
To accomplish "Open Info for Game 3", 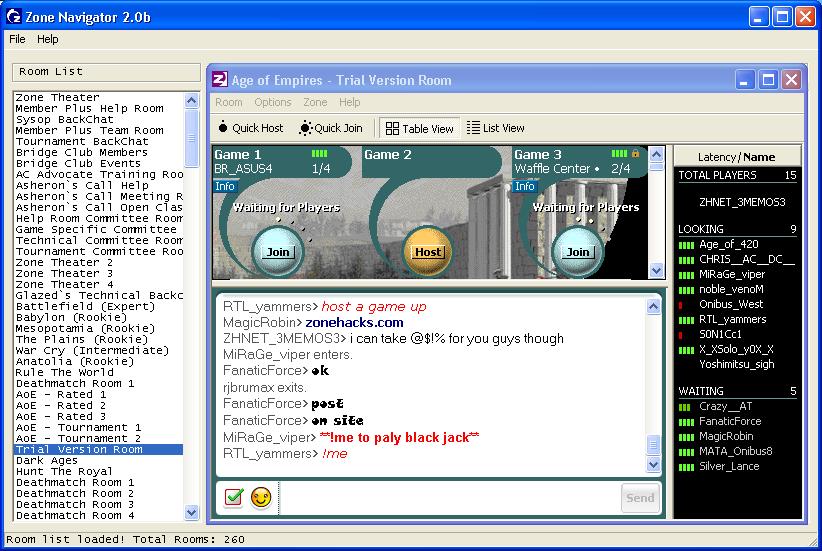I will (x=525, y=186).
